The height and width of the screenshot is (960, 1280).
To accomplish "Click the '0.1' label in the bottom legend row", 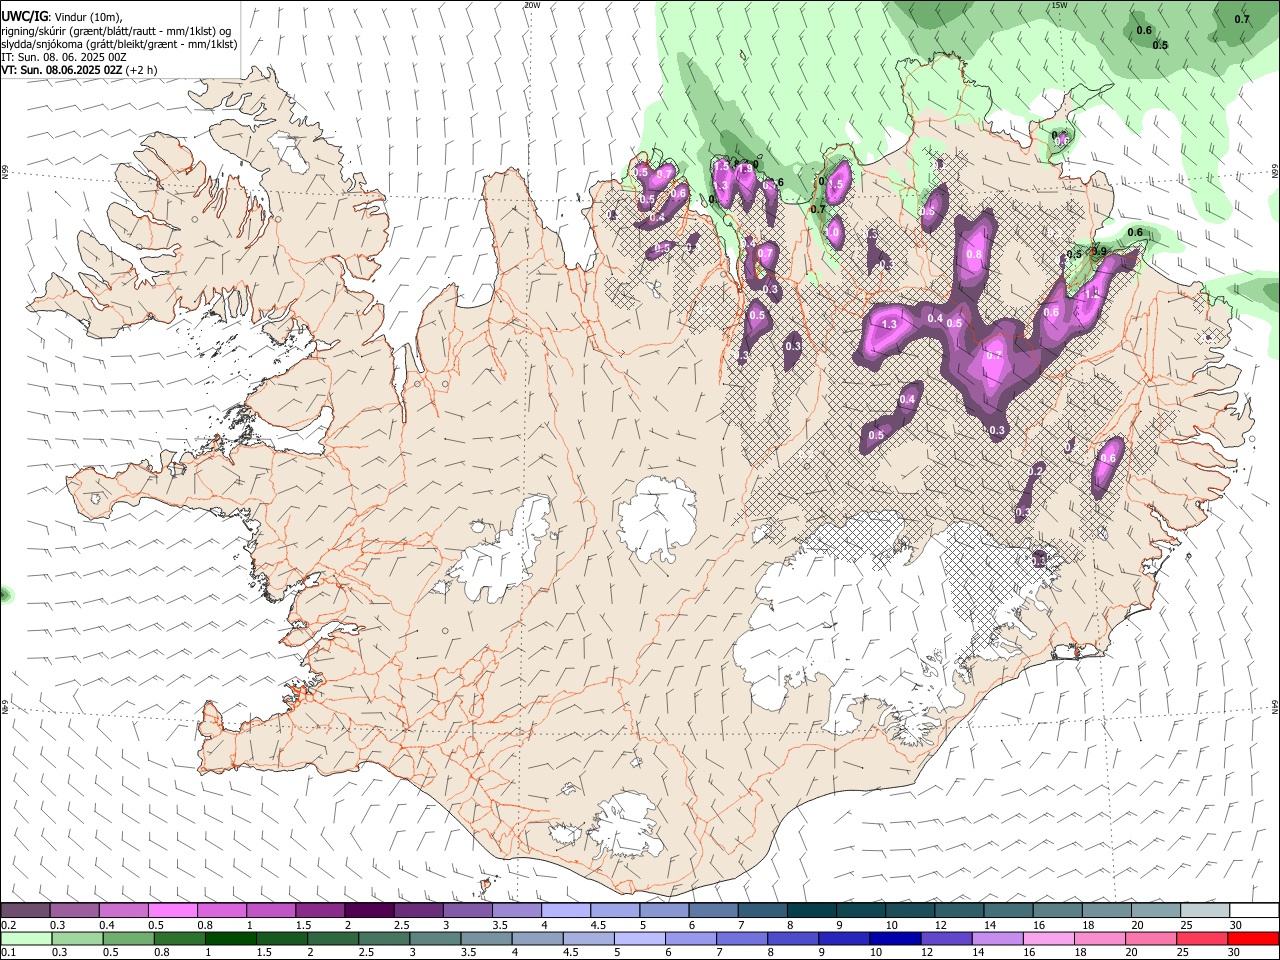I will coord(9,953).
